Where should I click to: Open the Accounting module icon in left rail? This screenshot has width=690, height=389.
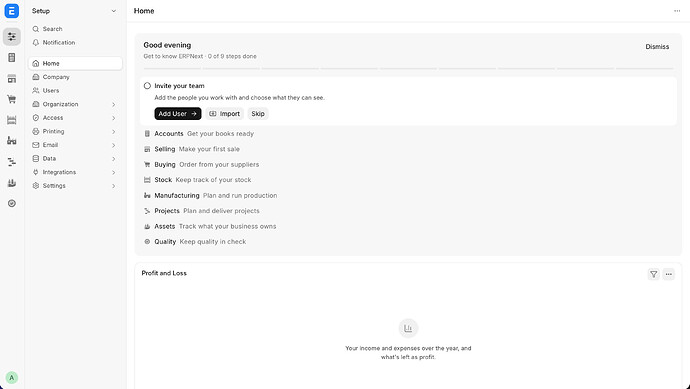12,58
